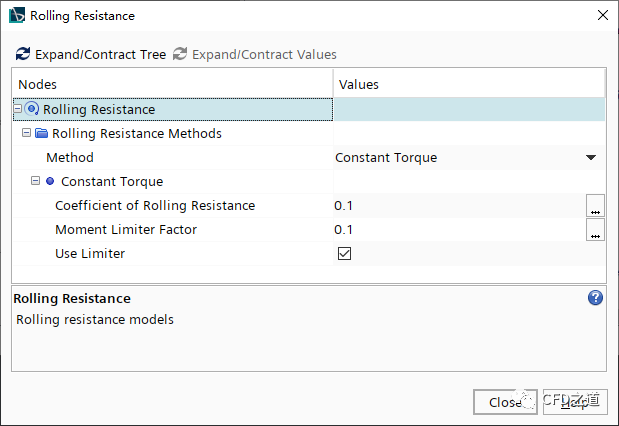Viewport: 619px width, 426px height.
Task: Select the Method row in tree
Action: 70,157
